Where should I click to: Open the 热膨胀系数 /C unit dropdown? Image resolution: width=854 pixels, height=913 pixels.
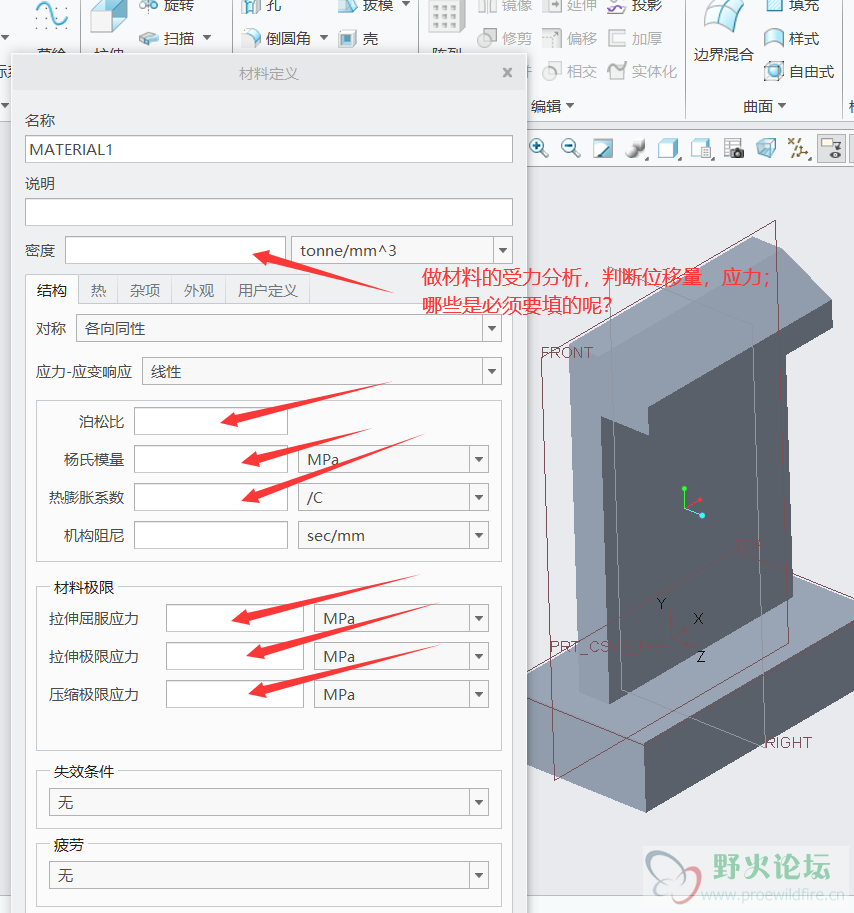[x=479, y=498]
